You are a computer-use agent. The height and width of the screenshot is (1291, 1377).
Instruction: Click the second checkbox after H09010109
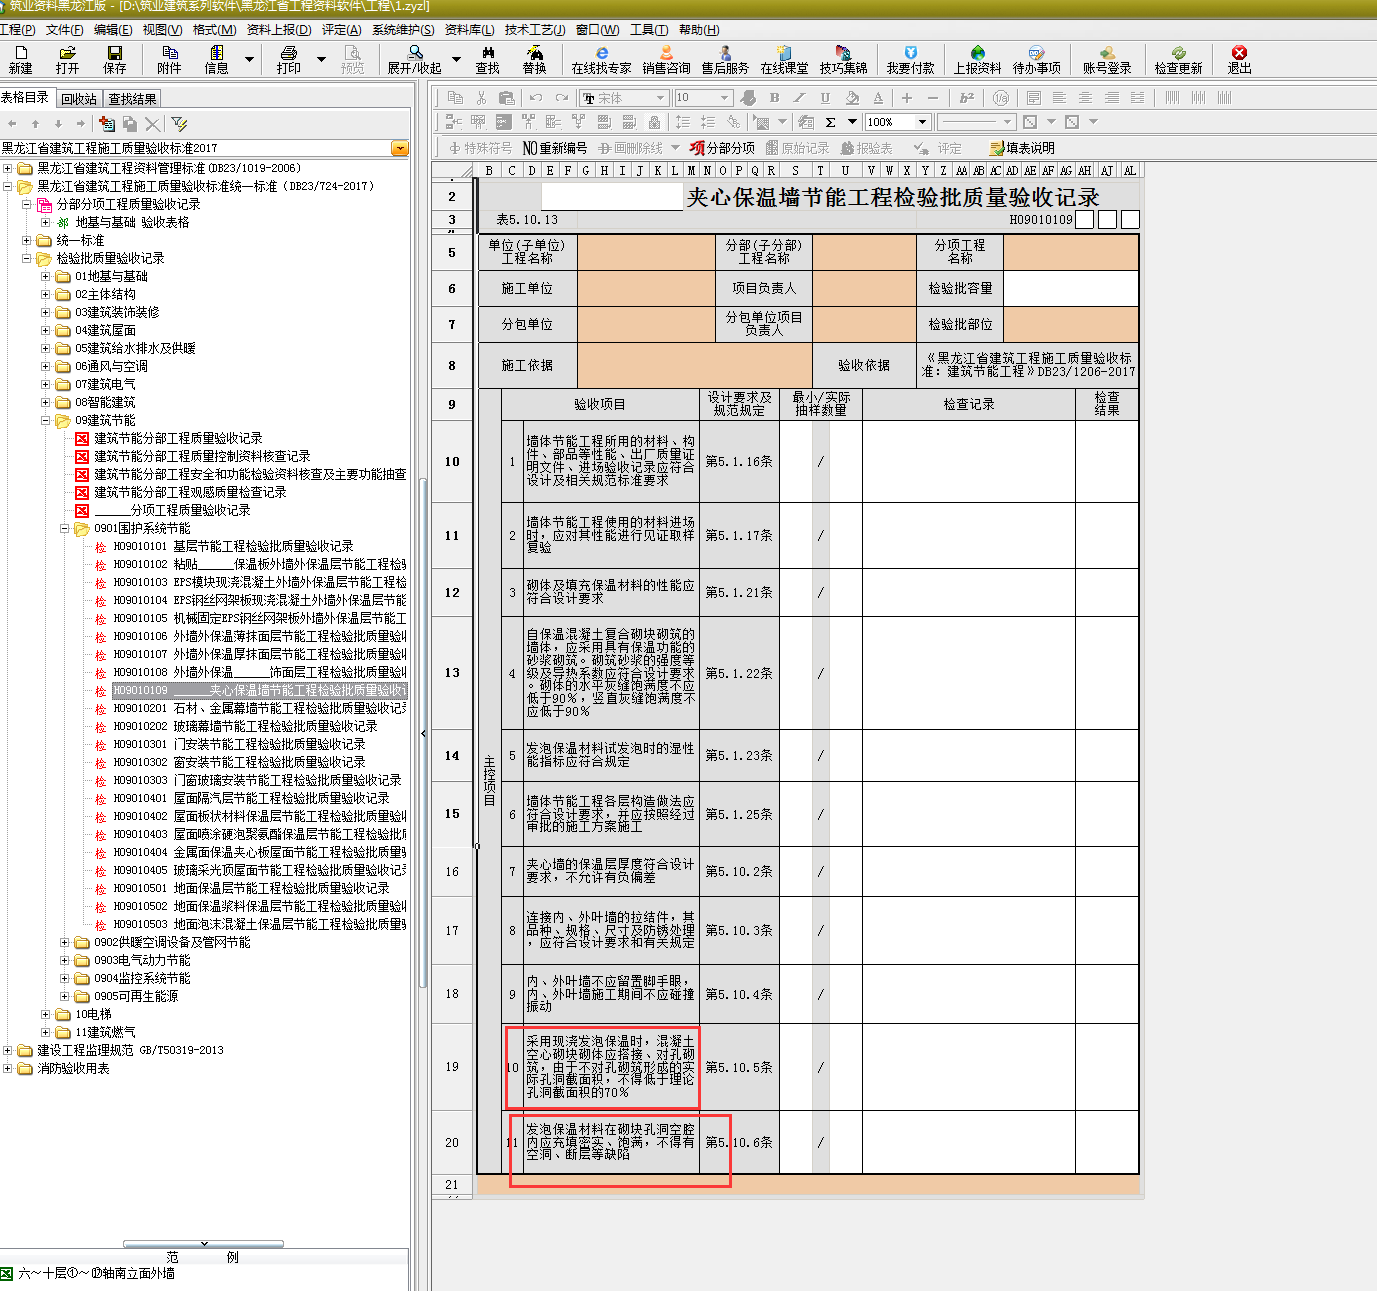pyautogui.click(x=1107, y=220)
